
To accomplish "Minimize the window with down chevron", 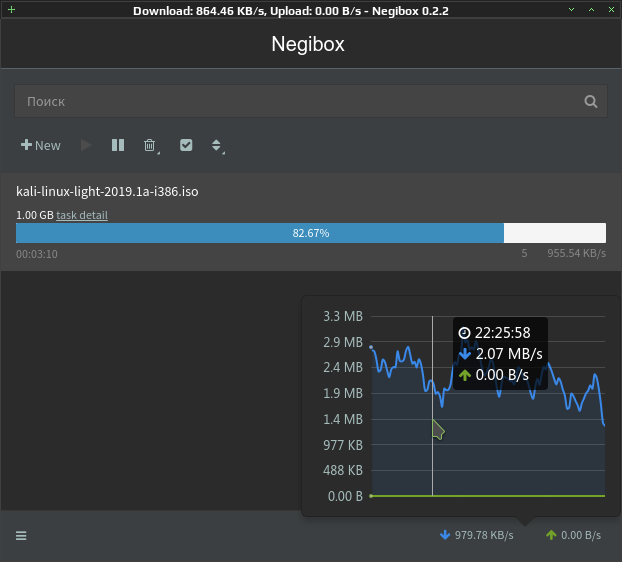I will coord(572,10).
